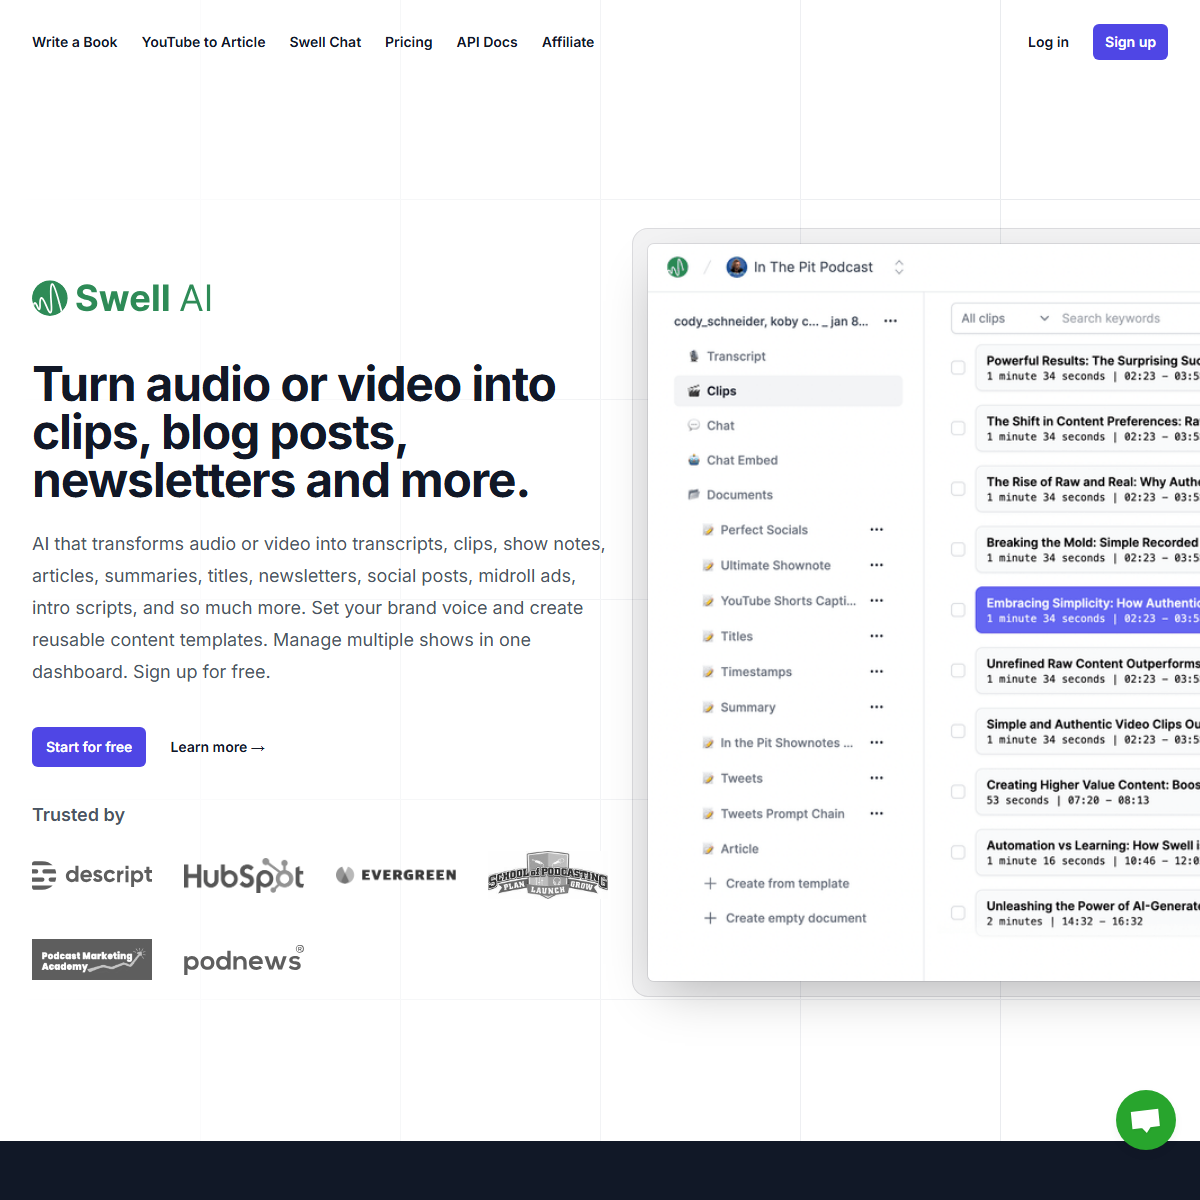The width and height of the screenshot is (1200, 1200).
Task: Click the School of Podcasting logo
Action: (x=548, y=875)
